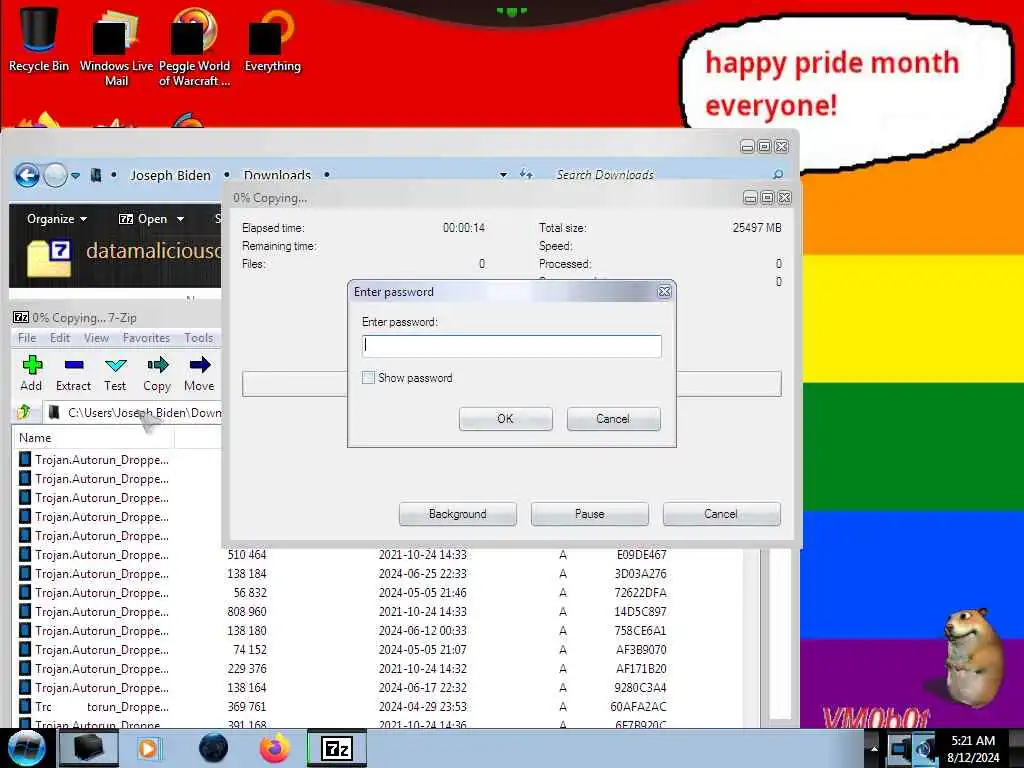
Task: Select file row with CRC 758CE6A1
Action: 379,630
